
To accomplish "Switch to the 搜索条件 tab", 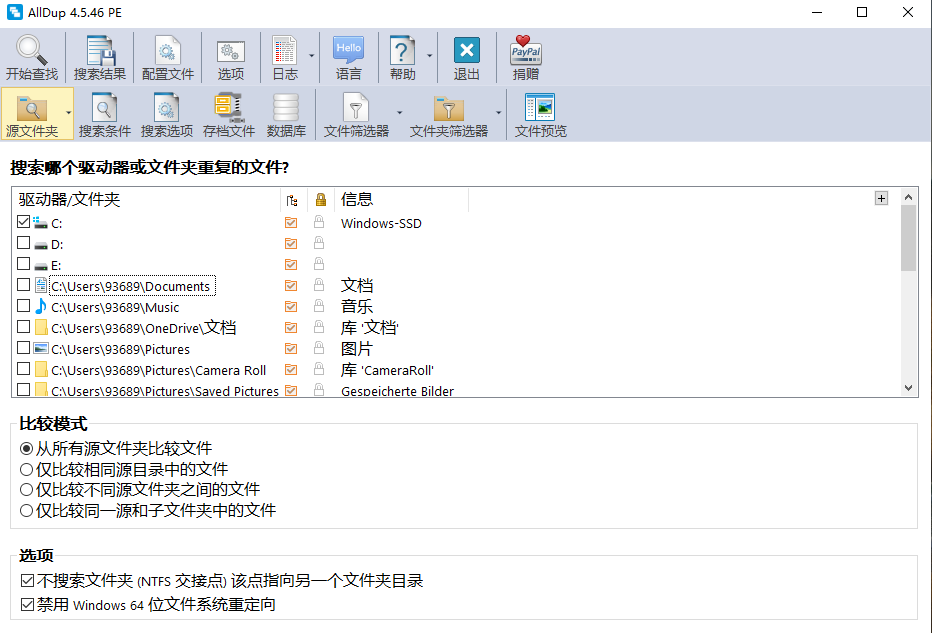I will [103, 114].
